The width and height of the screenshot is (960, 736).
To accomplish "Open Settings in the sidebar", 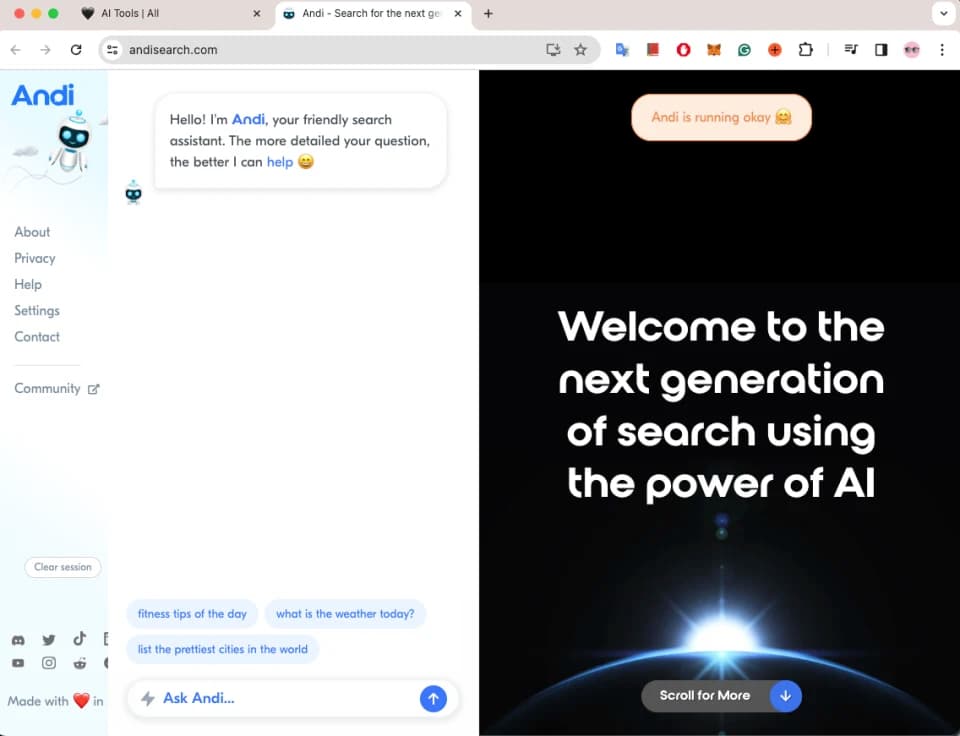I will coord(37,311).
